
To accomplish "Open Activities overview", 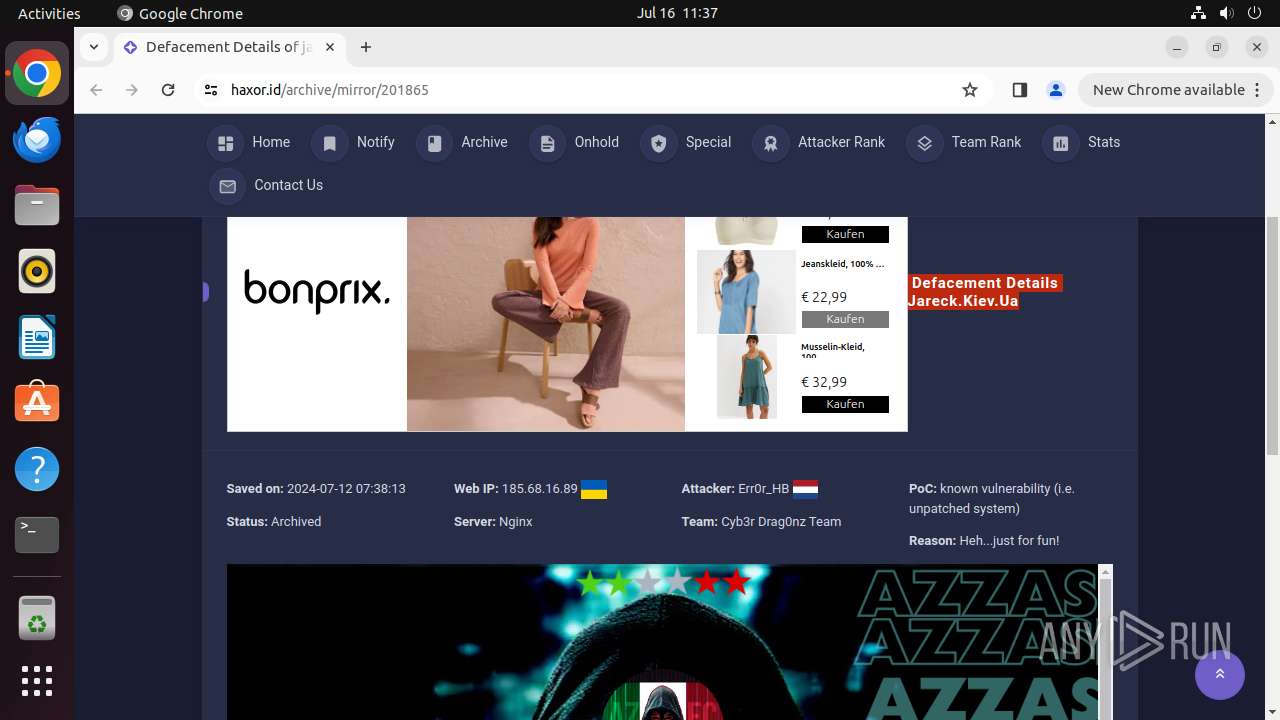I will tap(49, 13).
